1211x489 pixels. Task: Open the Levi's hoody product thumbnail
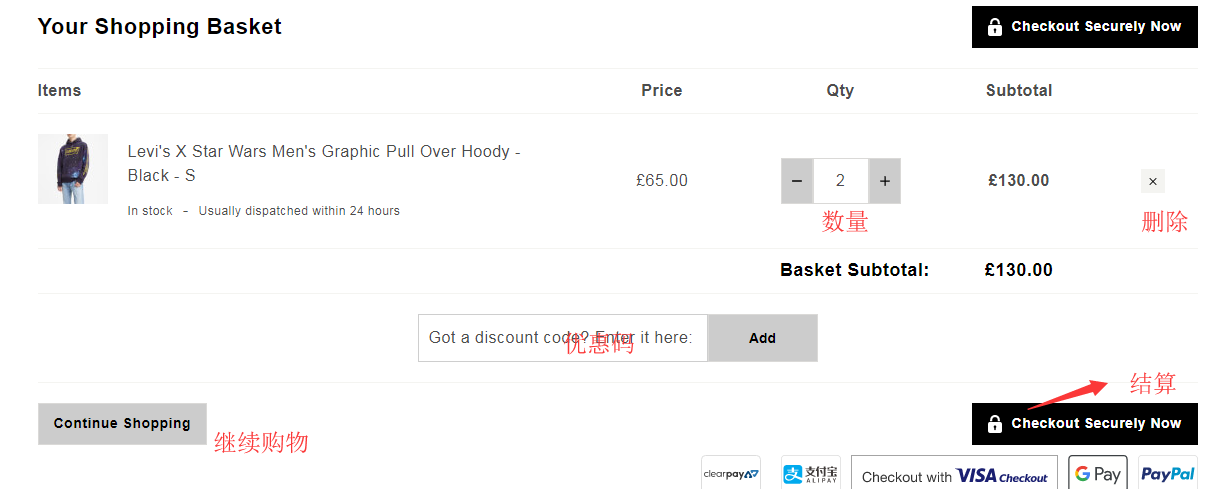coord(73,169)
